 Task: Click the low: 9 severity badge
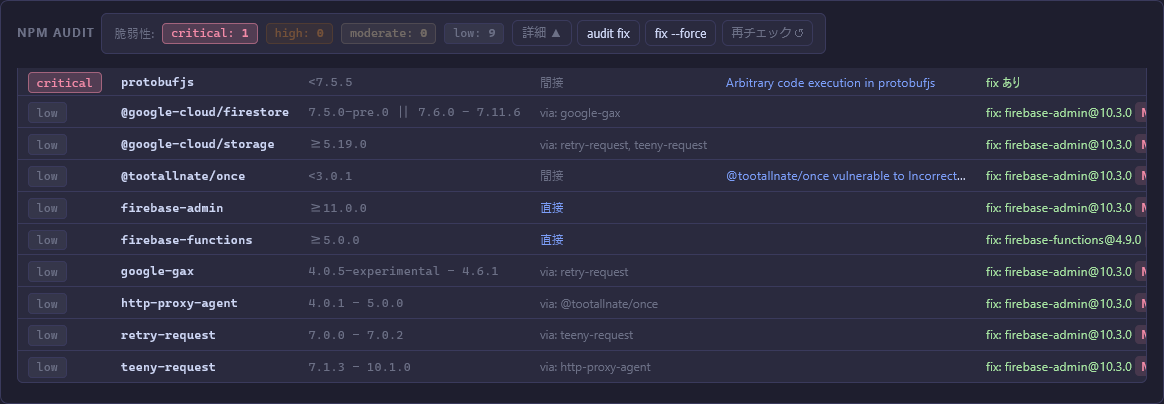pos(474,33)
